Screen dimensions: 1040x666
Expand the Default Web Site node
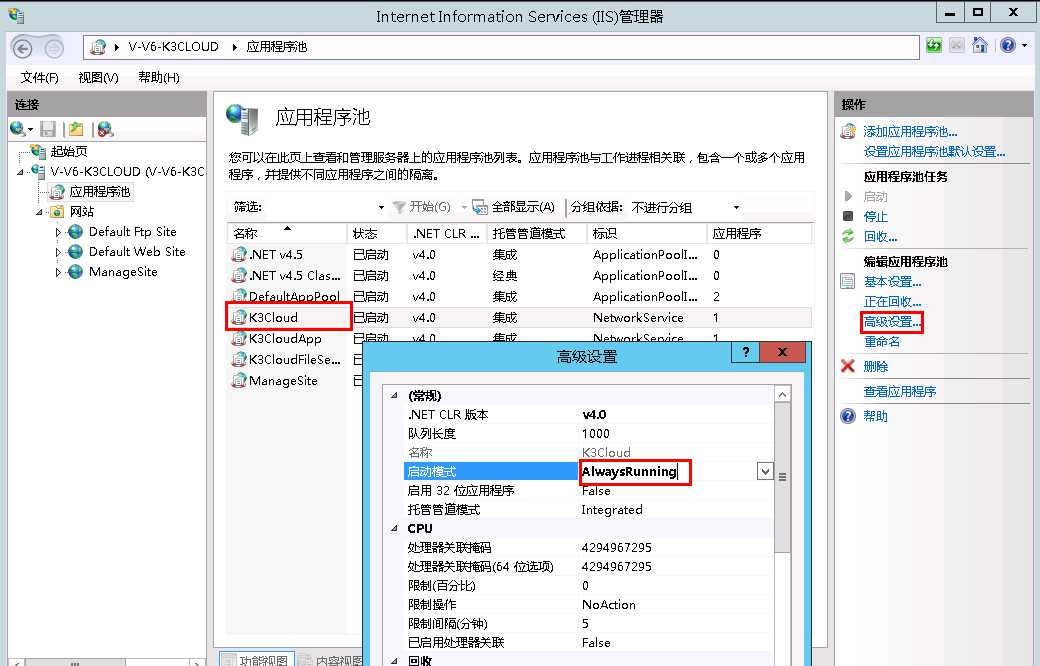58,252
